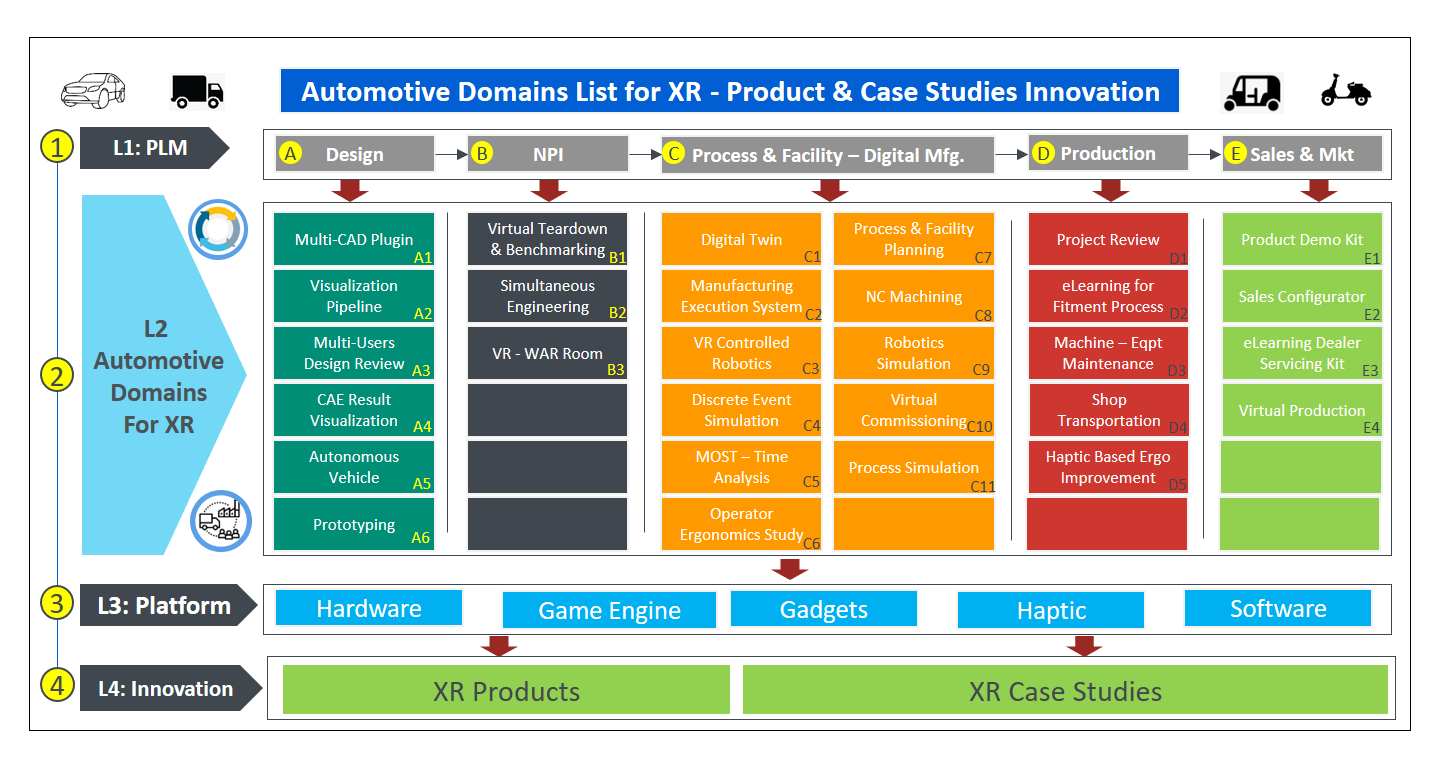Click the scooter icon

point(1346,91)
